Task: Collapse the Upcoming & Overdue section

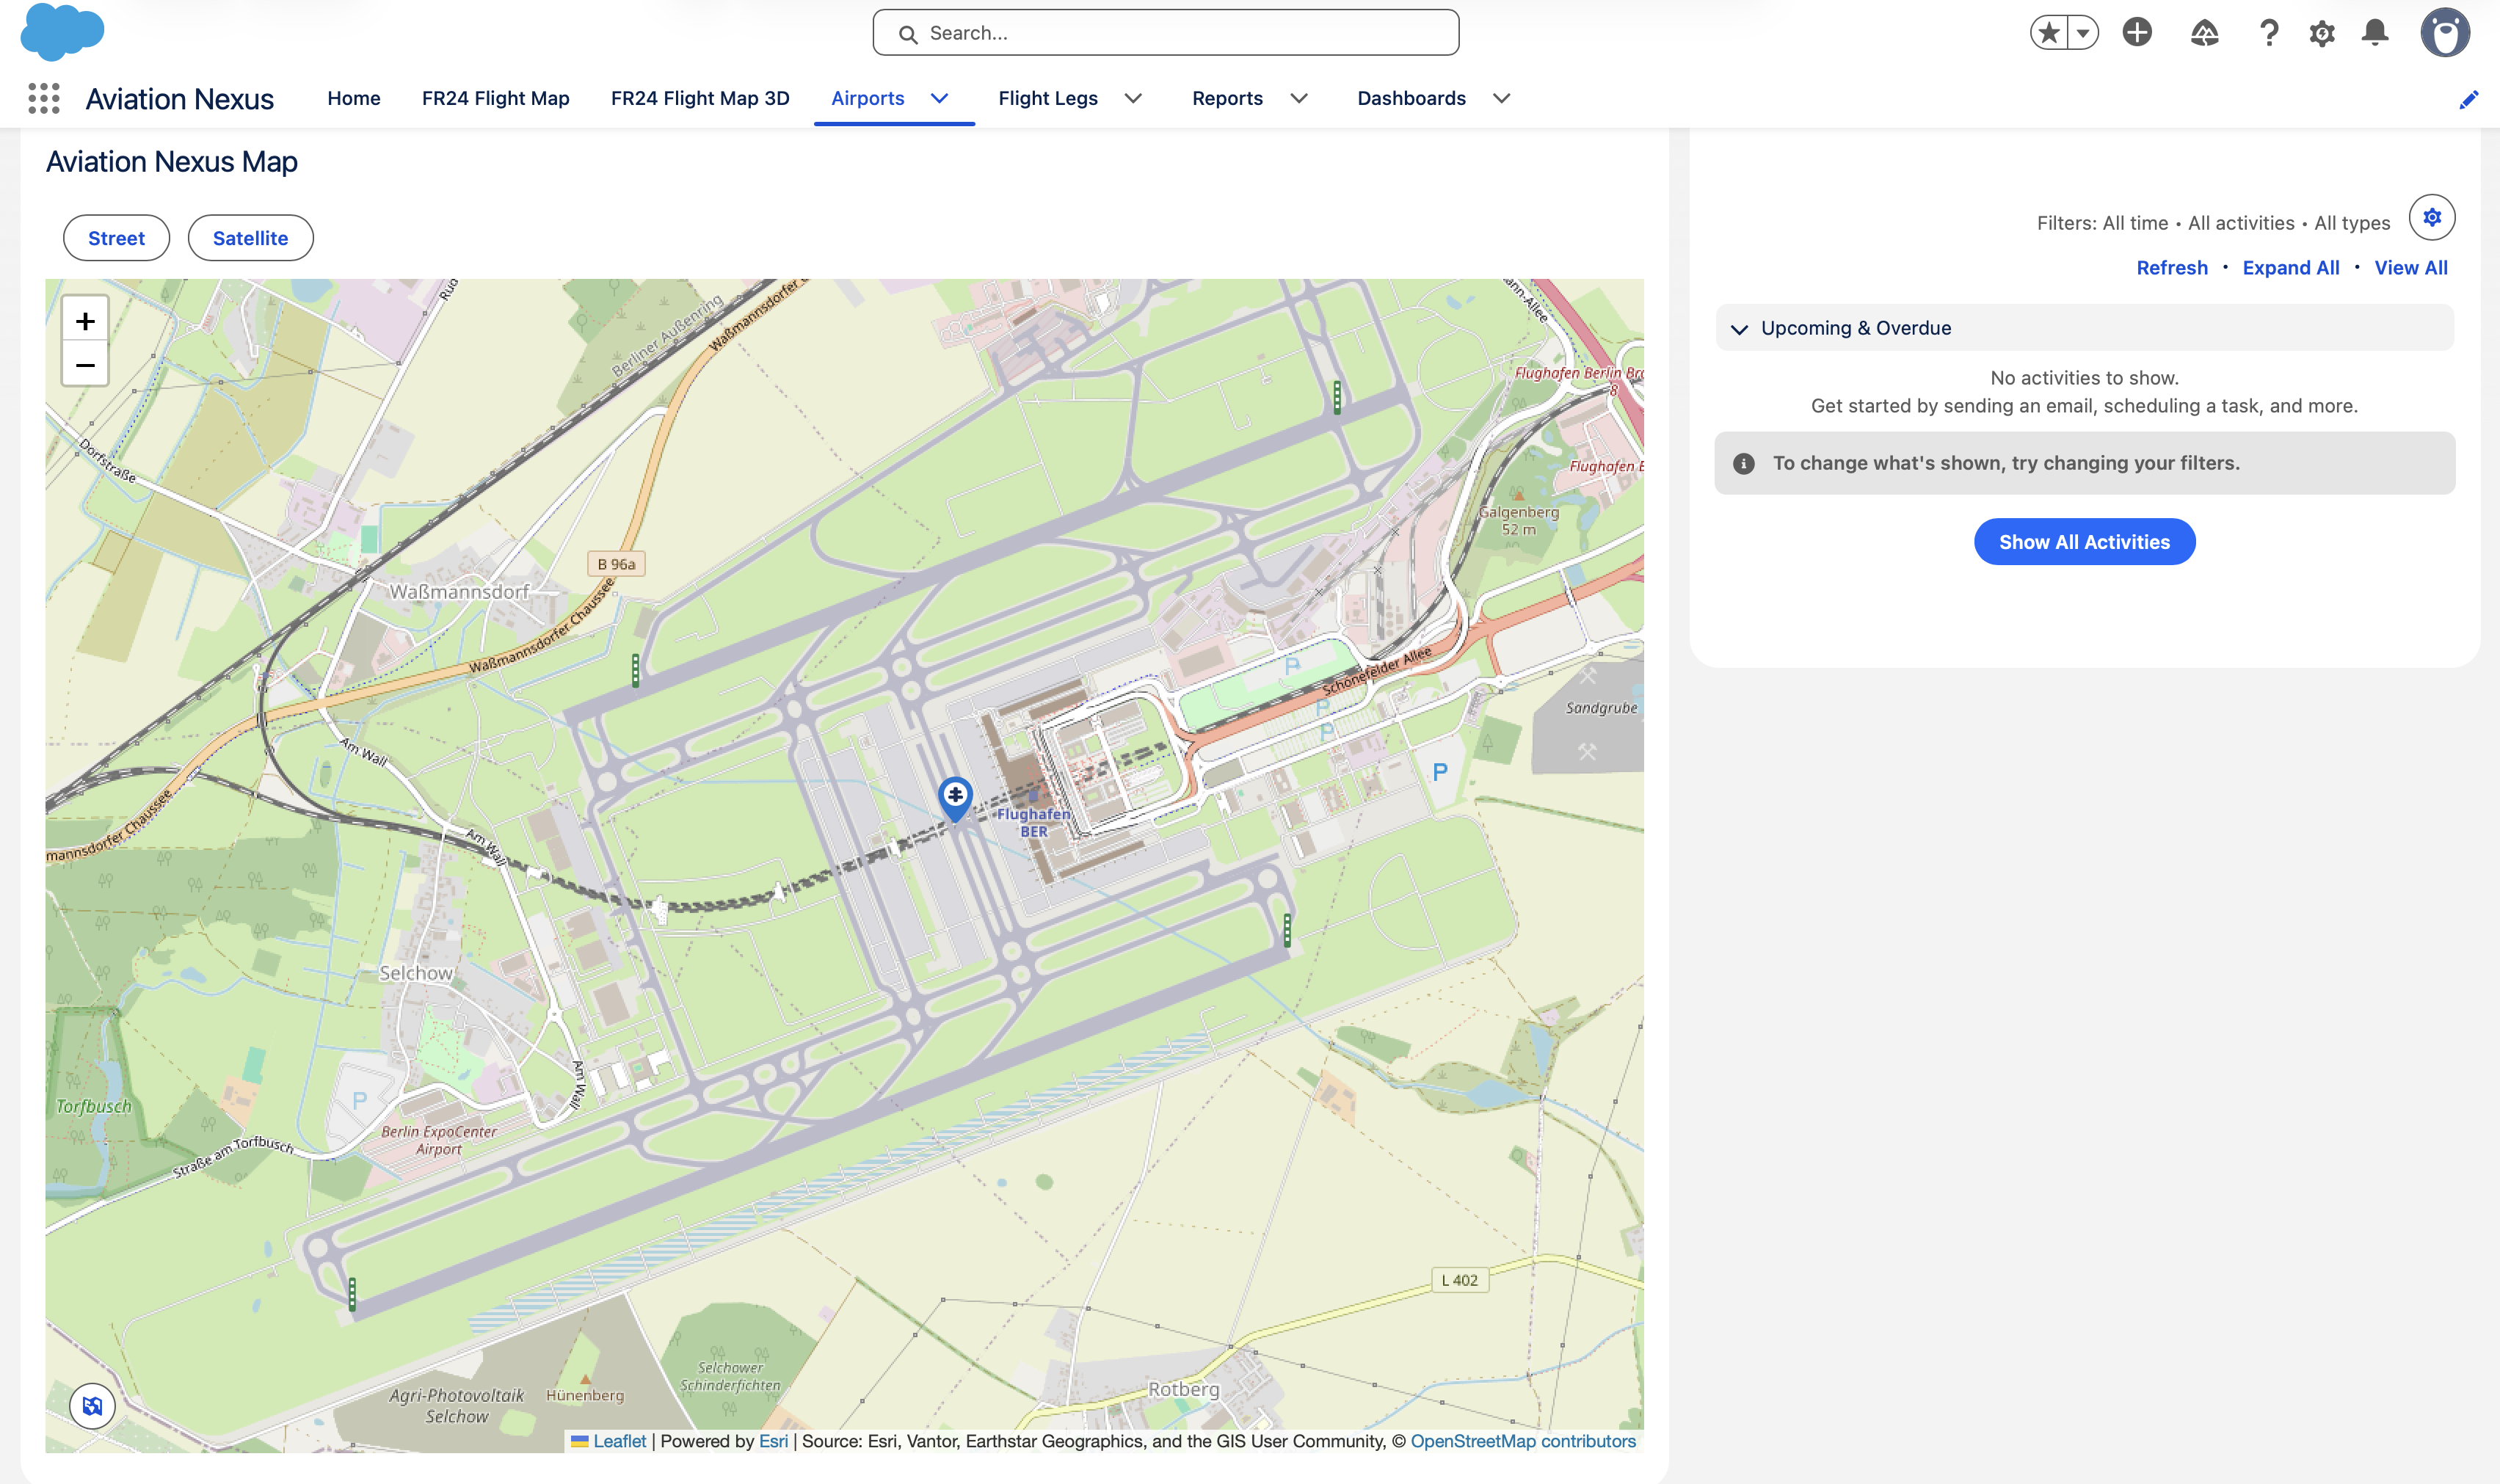Action: tap(1740, 329)
